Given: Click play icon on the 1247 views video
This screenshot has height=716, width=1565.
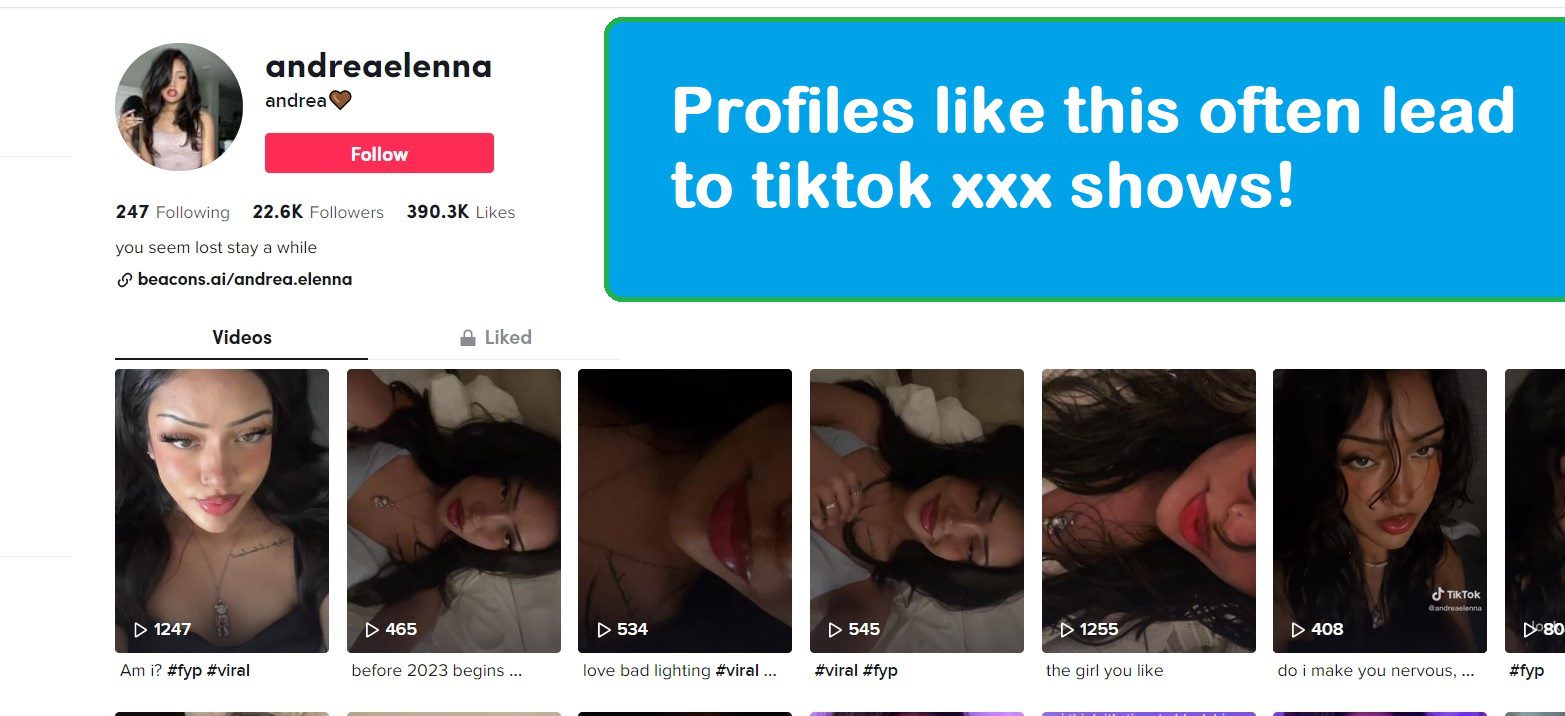Looking at the screenshot, I should [140, 630].
